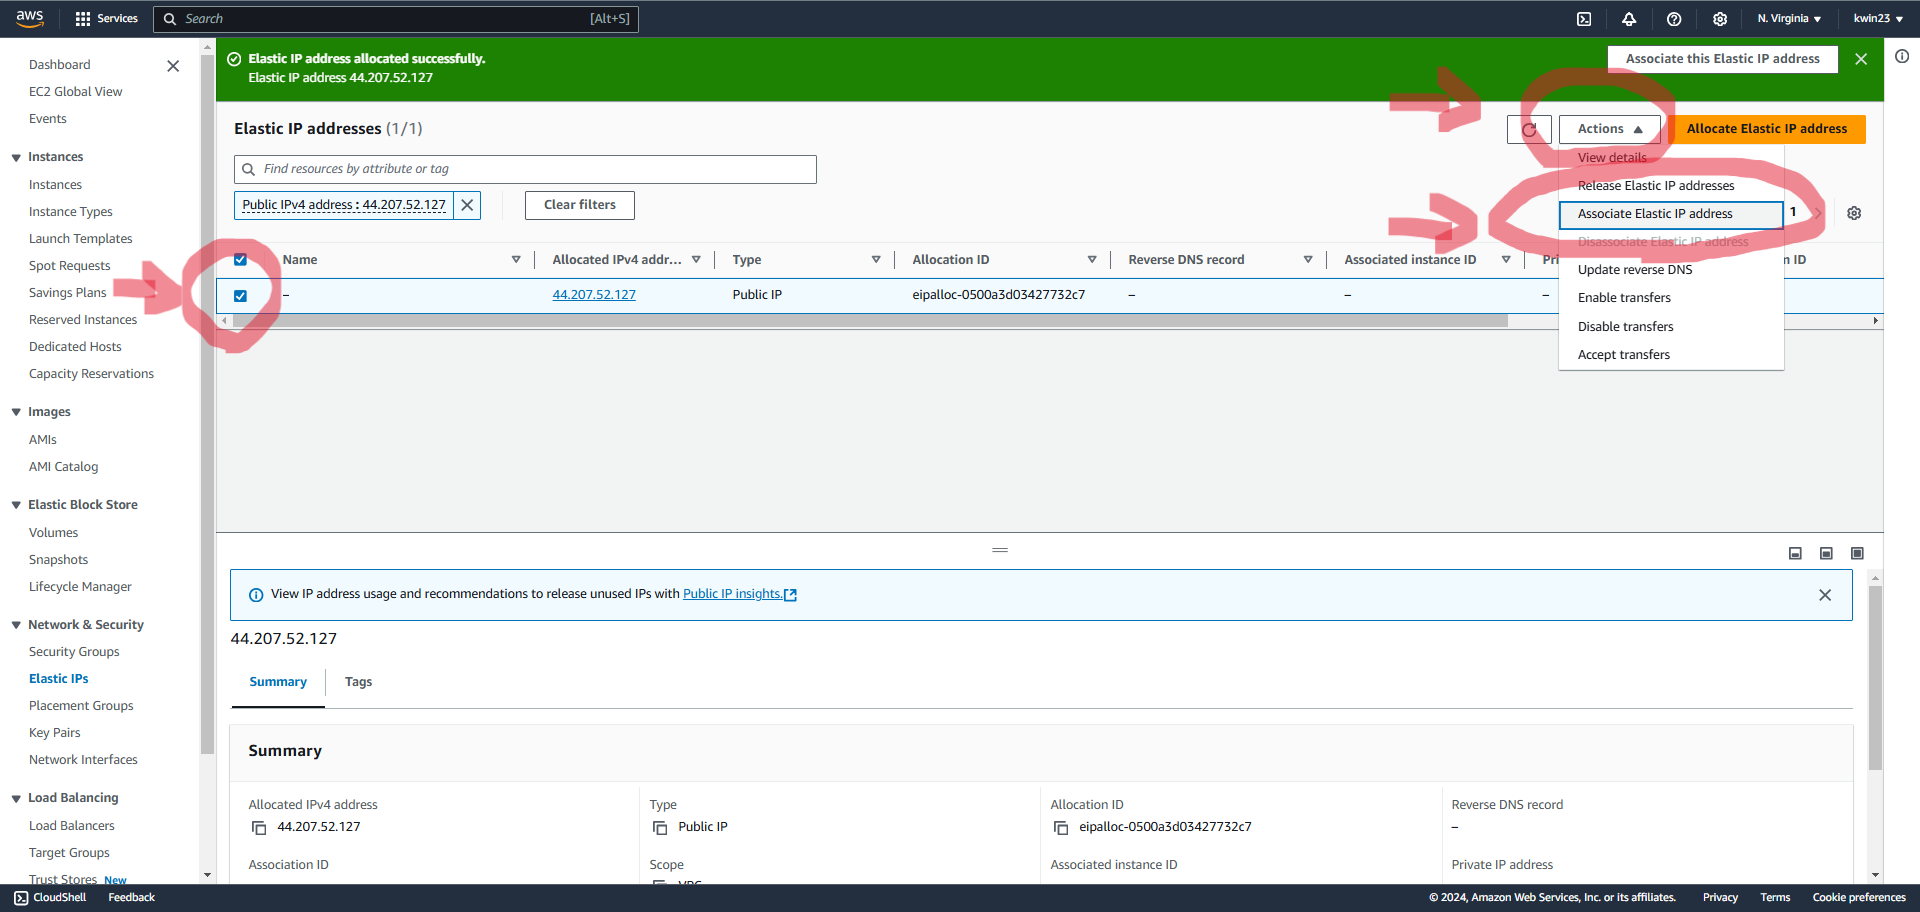
Task: Open EC2 Global View
Action: point(76,92)
